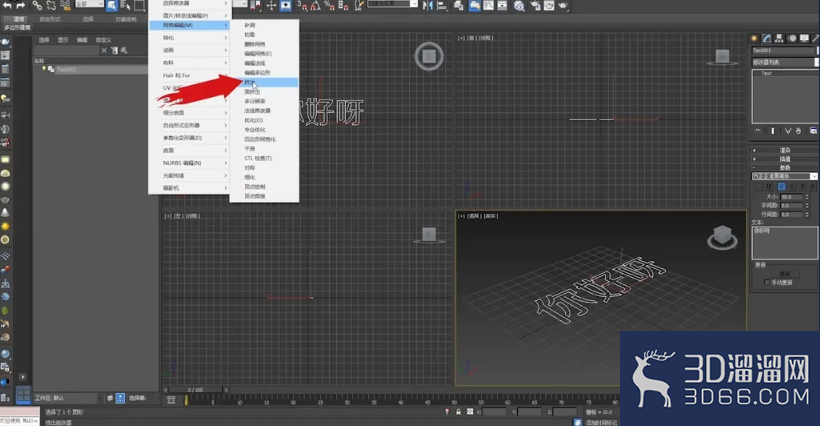This screenshot has height=426, width=820.
Task: Click the Size spinner arrows
Action: [x=807, y=197]
